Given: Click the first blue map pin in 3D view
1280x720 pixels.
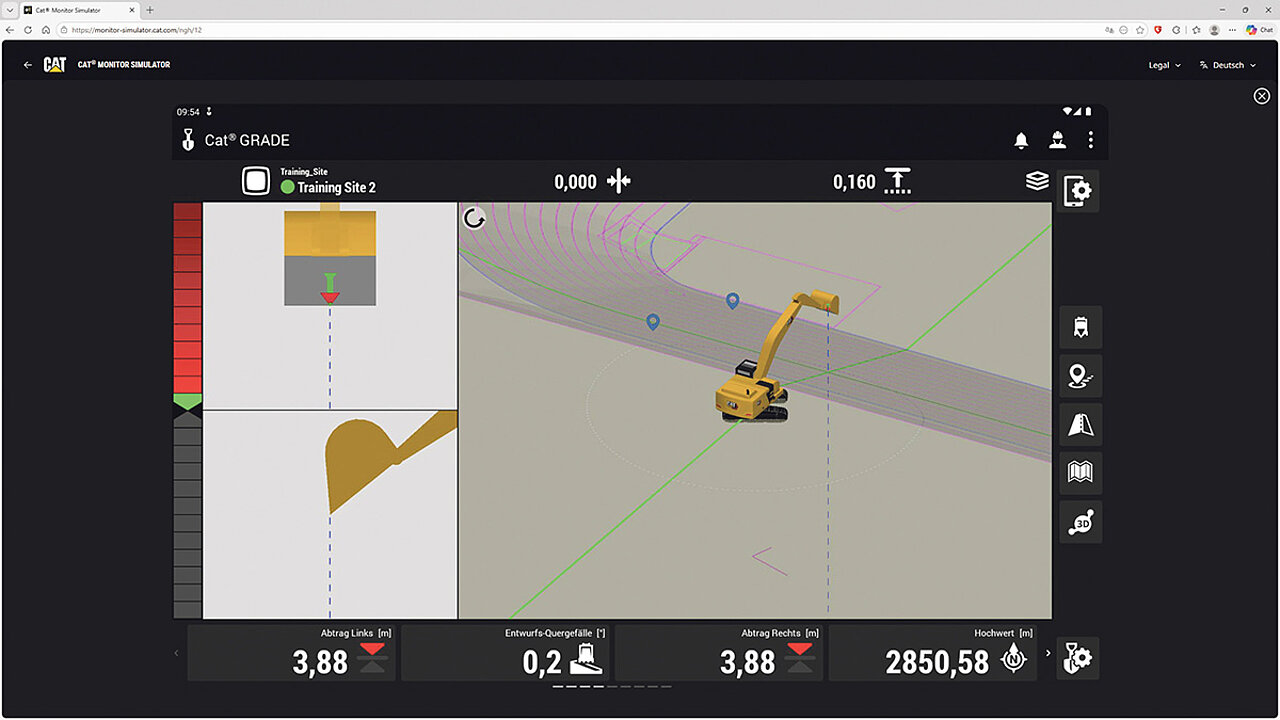Looking at the screenshot, I should click(x=653, y=321).
